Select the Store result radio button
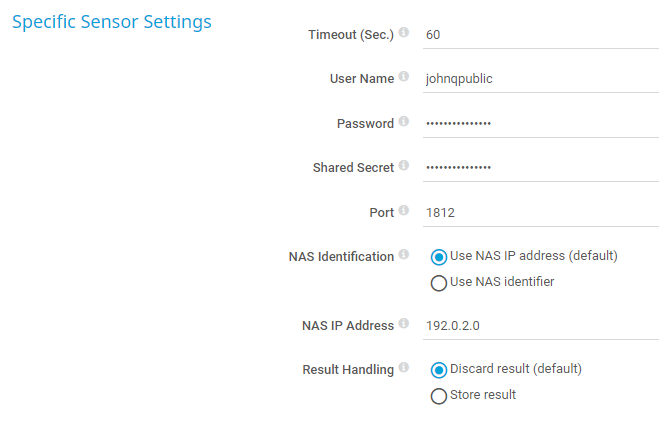 438,396
